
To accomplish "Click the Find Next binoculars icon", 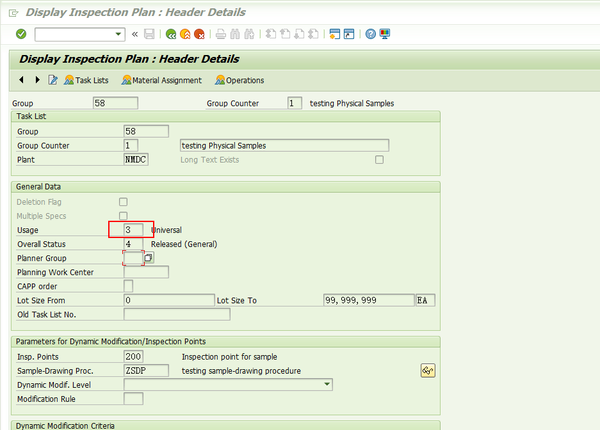I will click(249, 34).
